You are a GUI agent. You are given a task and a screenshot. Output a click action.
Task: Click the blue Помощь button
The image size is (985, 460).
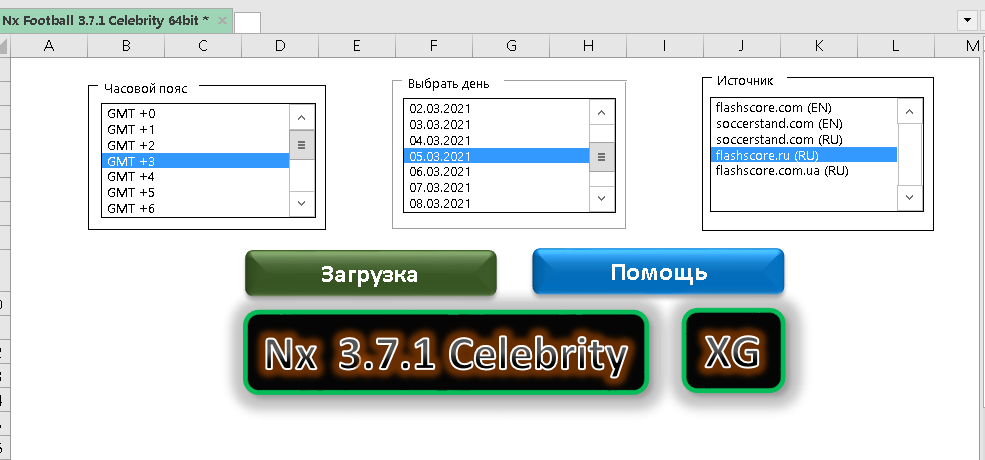coord(658,271)
